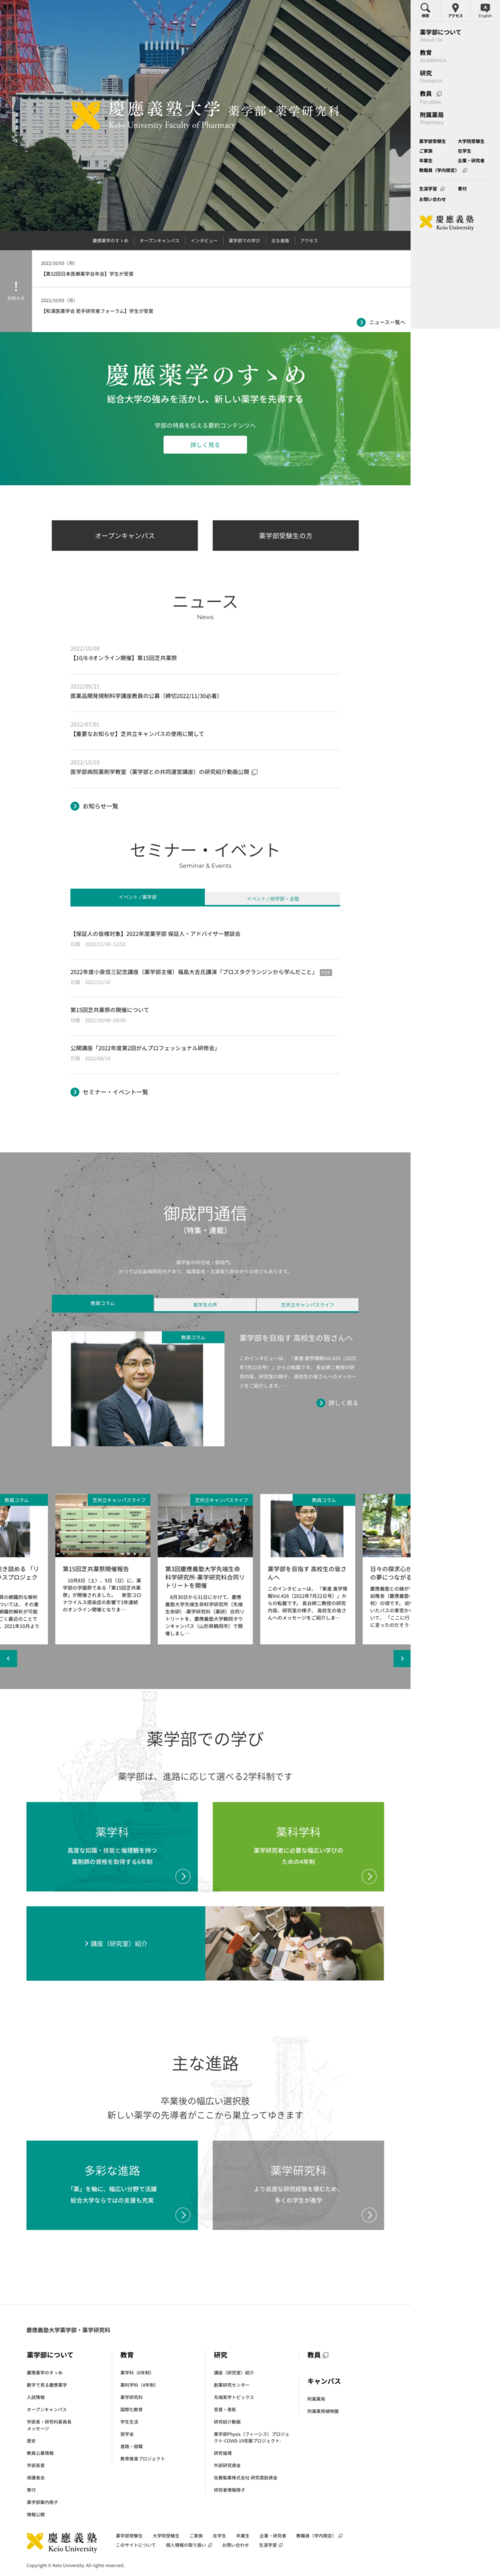Select オープンキャンパス in hero nav bar

(x=159, y=241)
